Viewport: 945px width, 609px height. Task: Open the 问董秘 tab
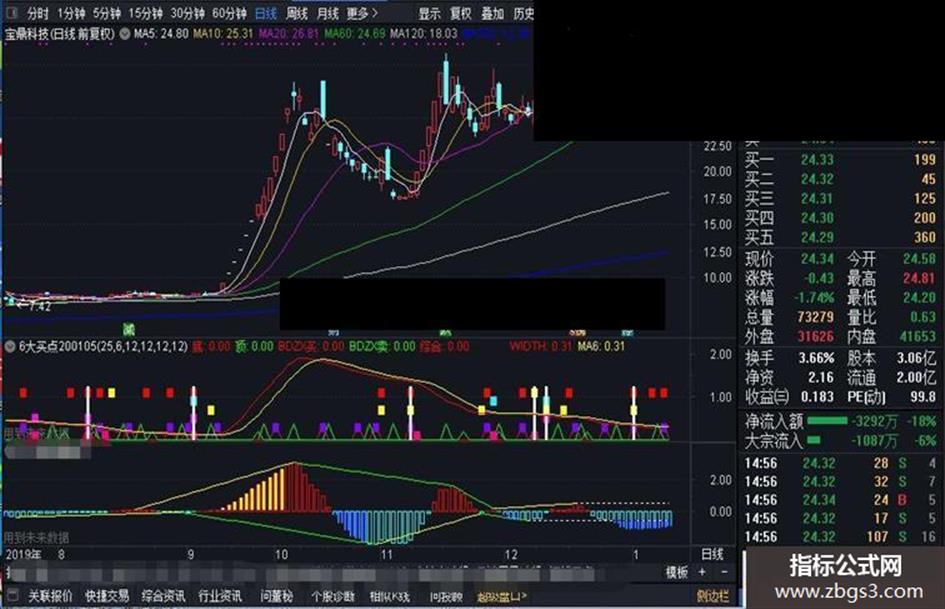click(277, 596)
